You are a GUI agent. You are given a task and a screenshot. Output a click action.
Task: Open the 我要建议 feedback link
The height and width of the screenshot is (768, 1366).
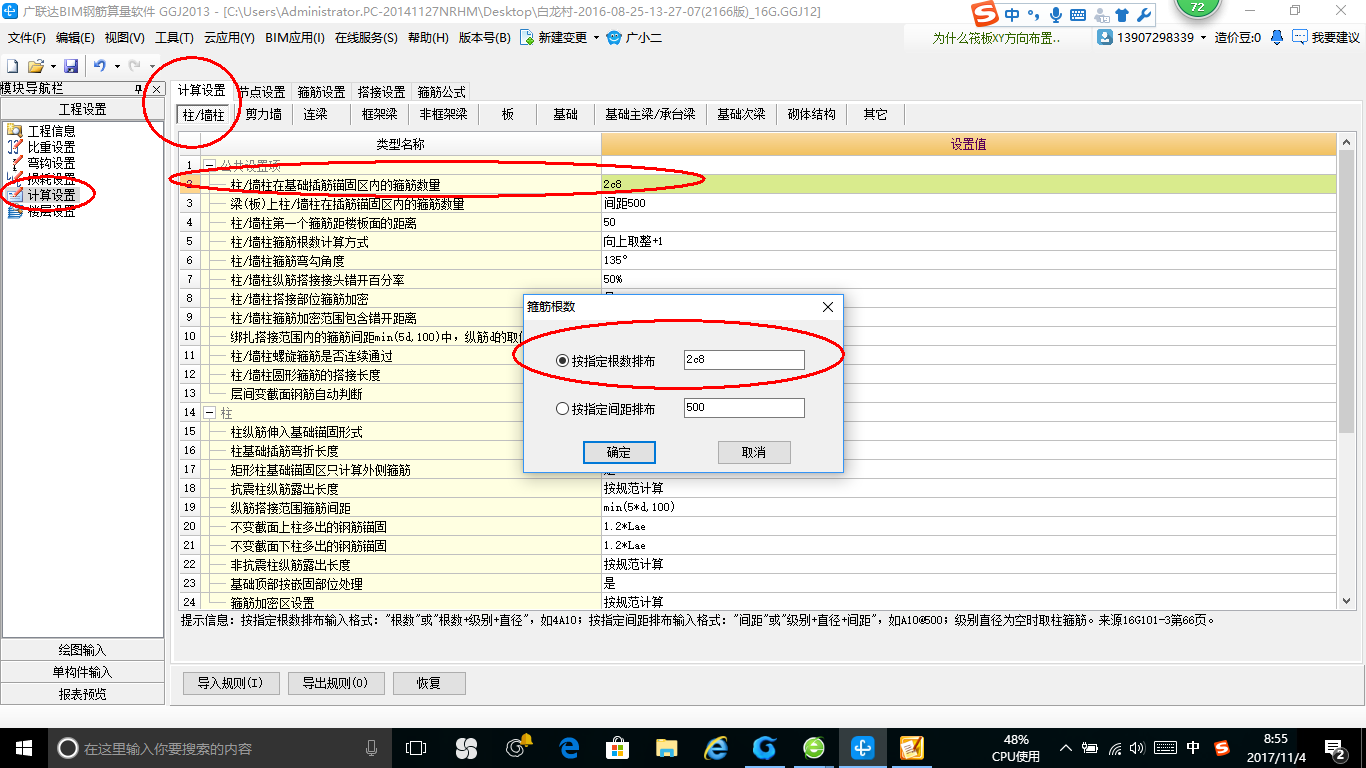1326,38
